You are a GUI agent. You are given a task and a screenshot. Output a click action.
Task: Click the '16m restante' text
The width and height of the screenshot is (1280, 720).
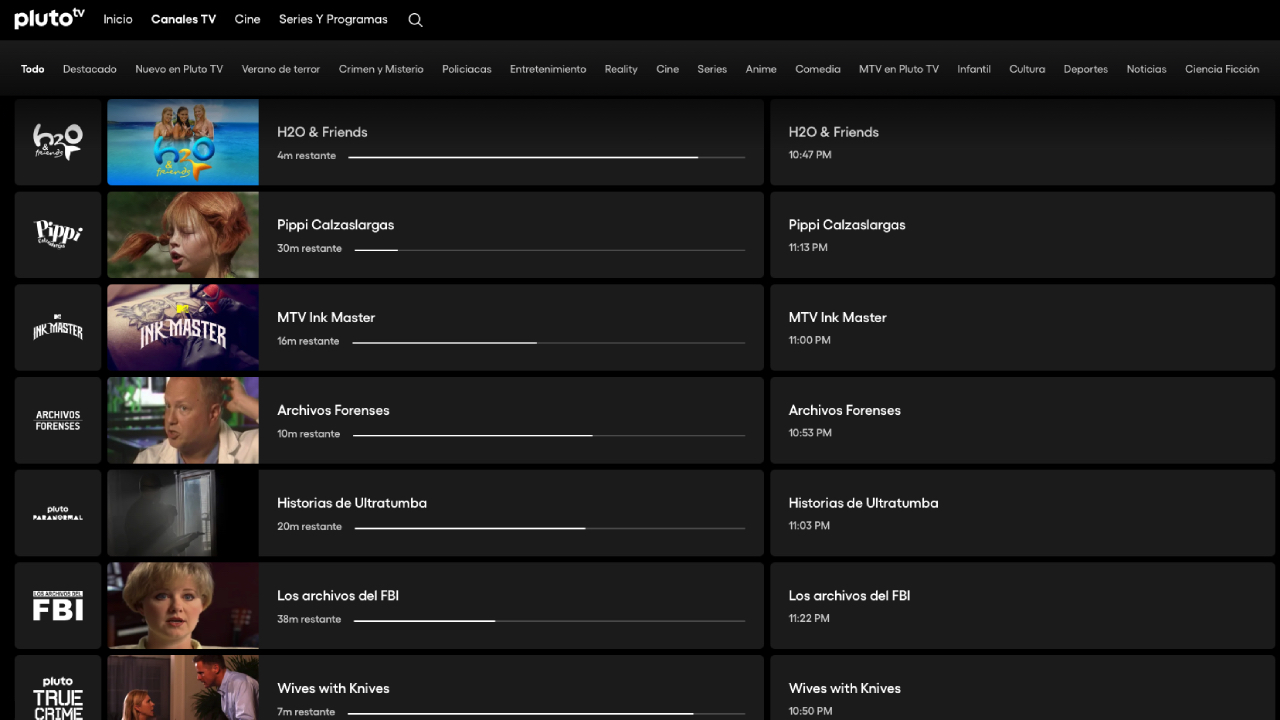point(308,341)
